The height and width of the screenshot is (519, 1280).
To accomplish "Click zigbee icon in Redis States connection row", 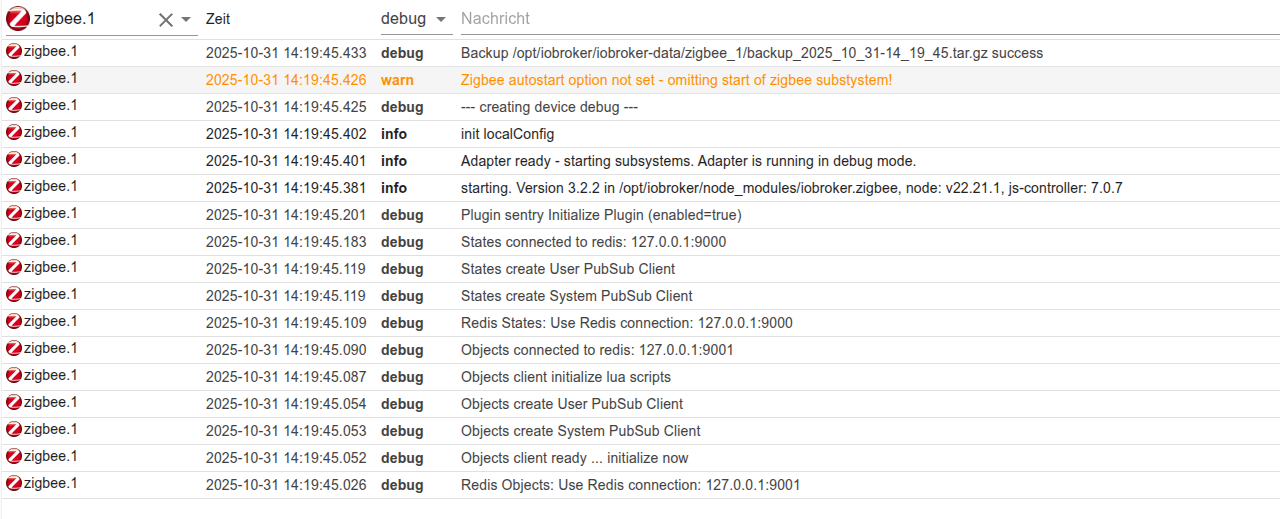I will pos(14,322).
